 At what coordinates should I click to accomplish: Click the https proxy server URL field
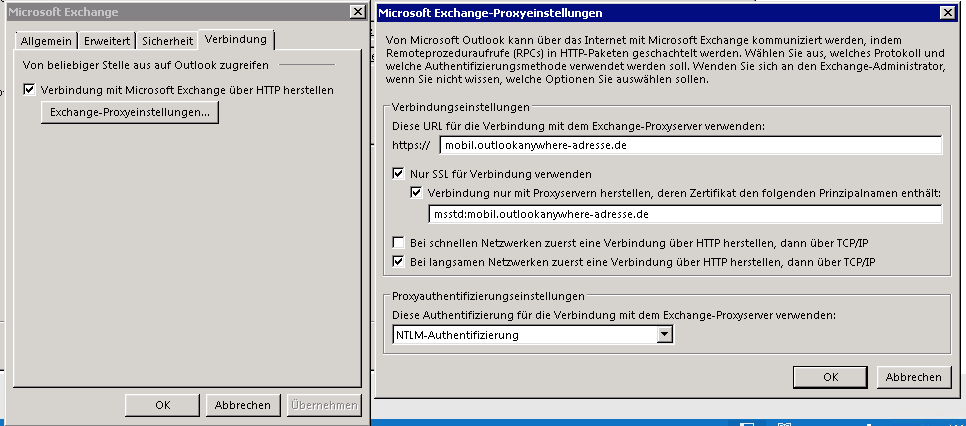point(691,145)
